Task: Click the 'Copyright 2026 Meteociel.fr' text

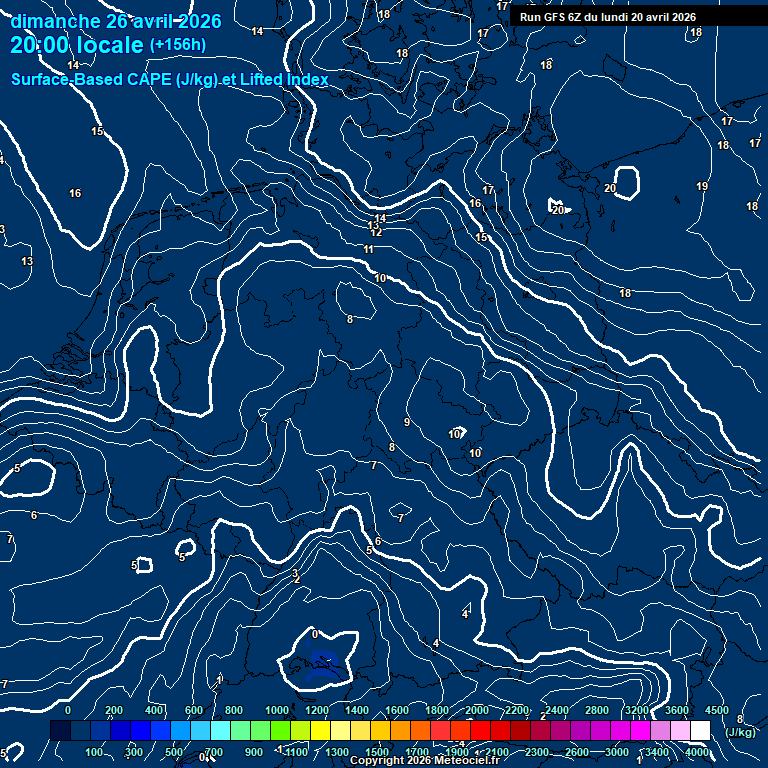Action: coord(425,760)
